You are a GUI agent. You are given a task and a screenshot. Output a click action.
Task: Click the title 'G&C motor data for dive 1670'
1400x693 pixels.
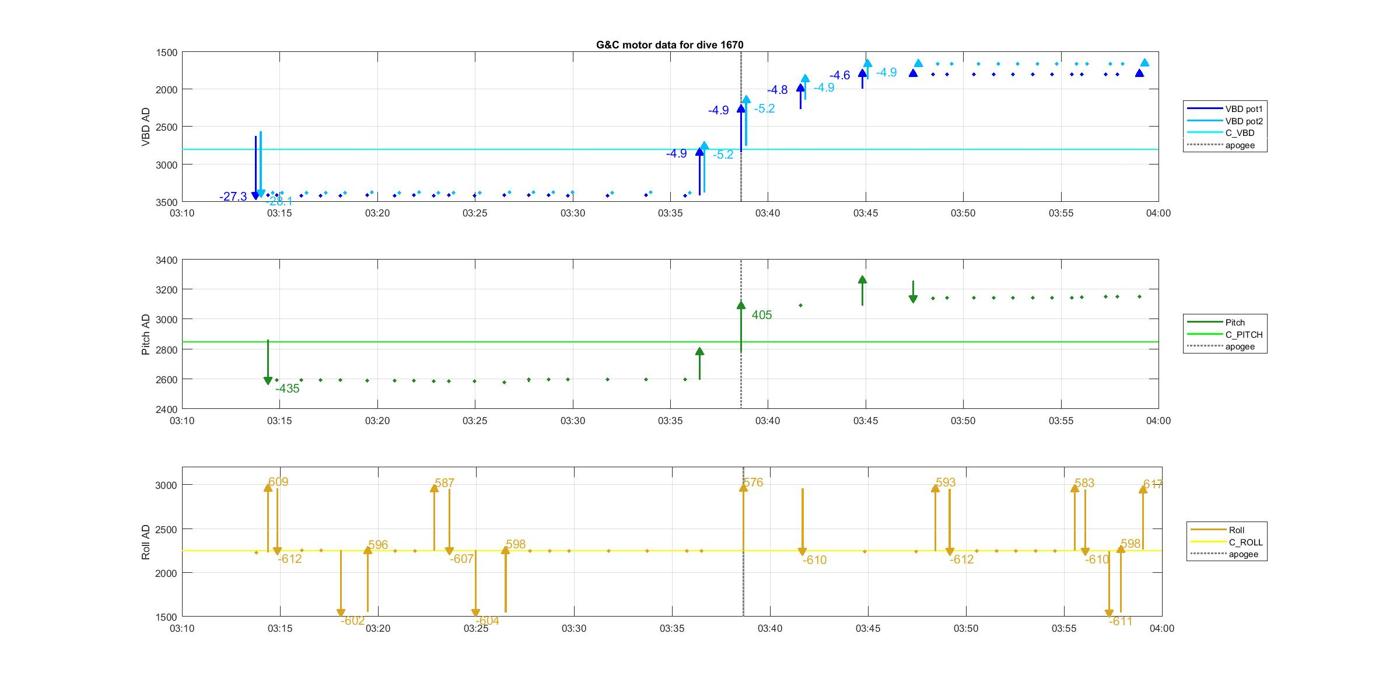[x=669, y=45]
